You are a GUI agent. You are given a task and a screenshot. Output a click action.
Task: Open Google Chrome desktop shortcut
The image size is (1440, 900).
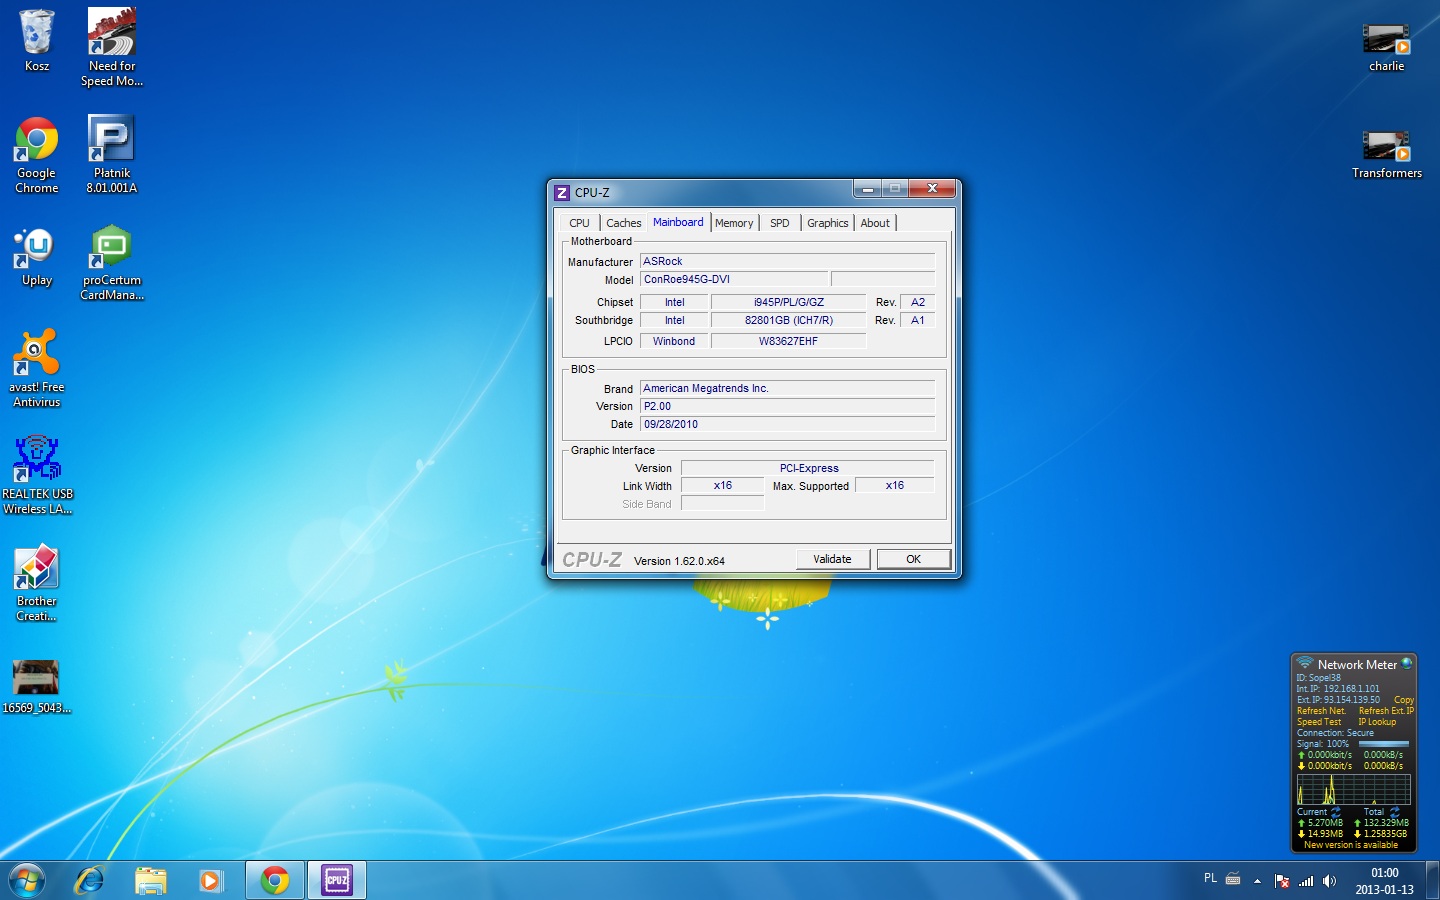click(x=37, y=154)
